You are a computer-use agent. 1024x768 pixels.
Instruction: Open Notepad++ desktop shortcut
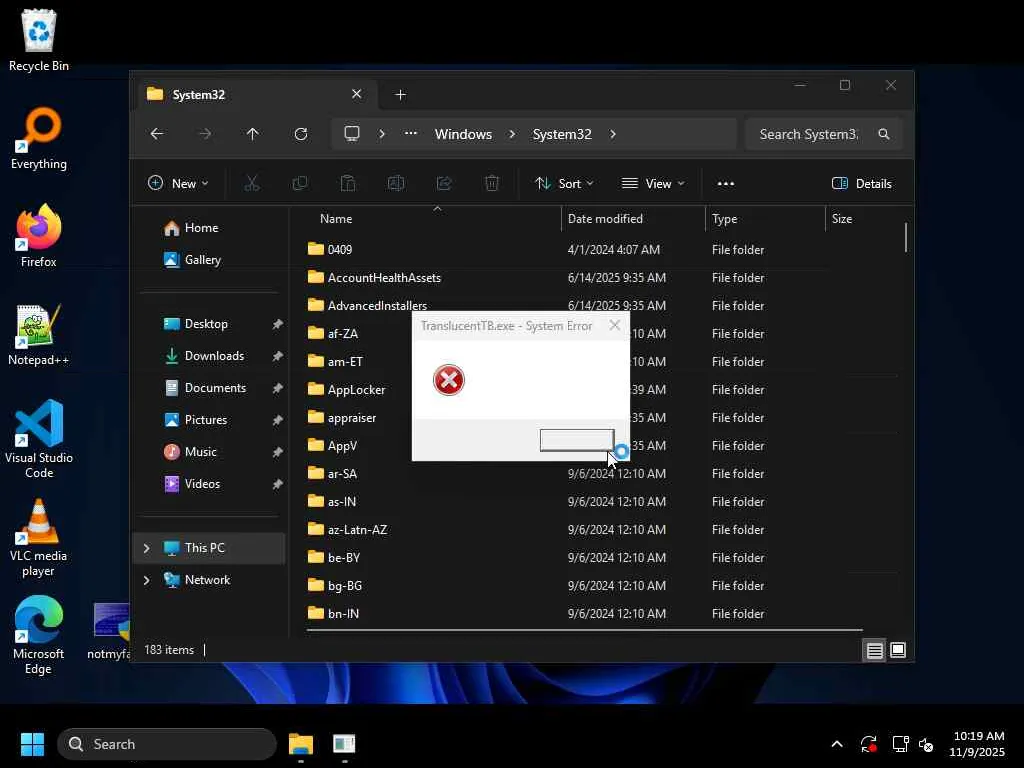click(x=39, y=334)
